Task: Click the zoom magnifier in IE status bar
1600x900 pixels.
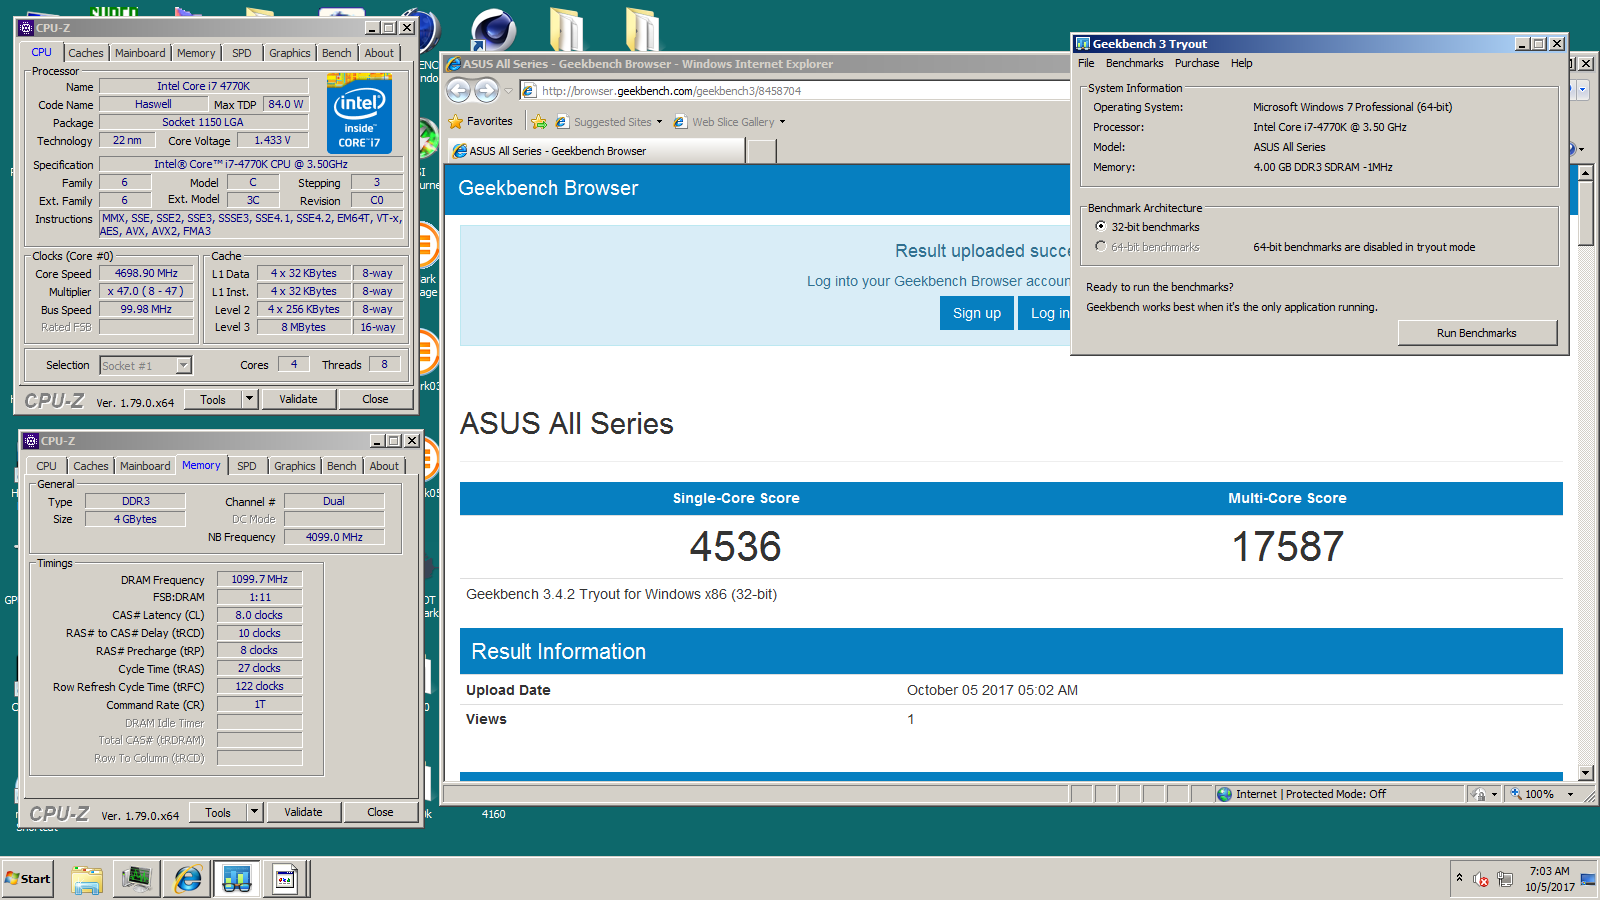Action: 1515,794
